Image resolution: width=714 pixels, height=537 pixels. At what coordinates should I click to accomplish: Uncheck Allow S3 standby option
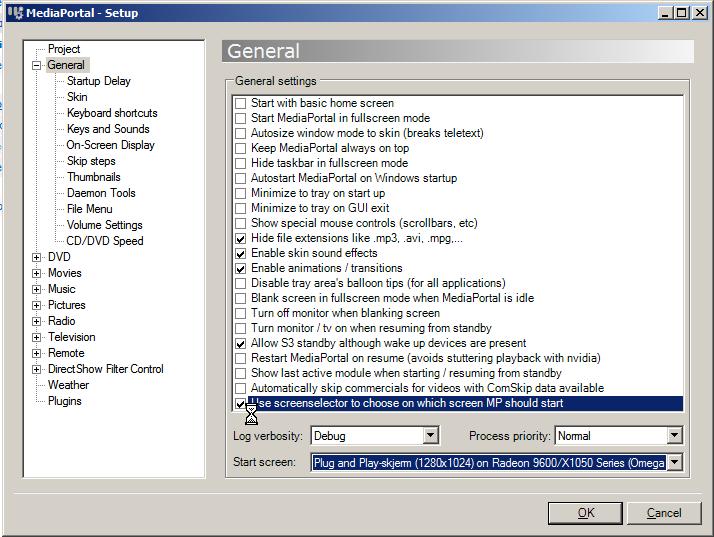pos(240,343)
